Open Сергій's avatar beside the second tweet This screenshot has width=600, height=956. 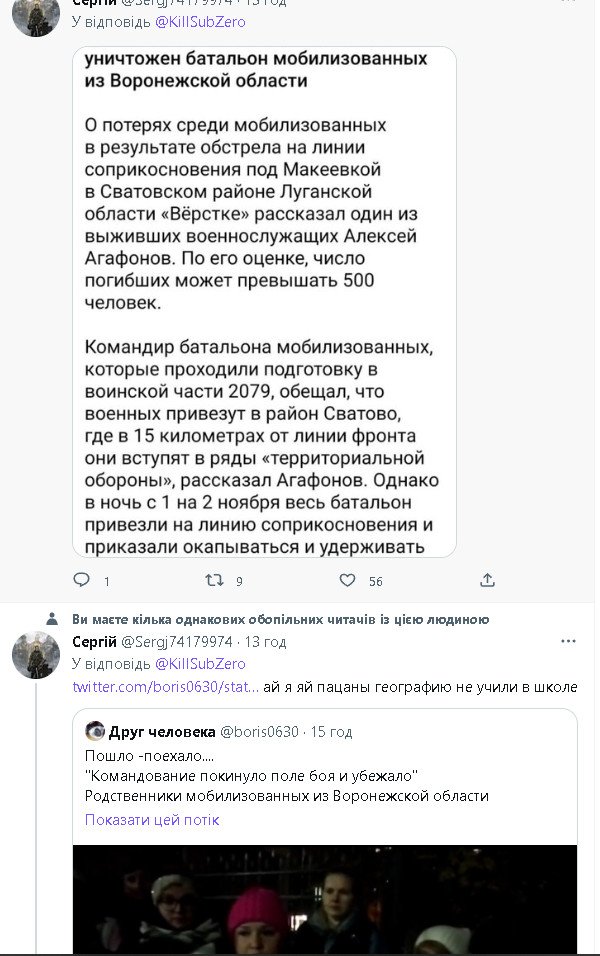click(x=35, y=656)
